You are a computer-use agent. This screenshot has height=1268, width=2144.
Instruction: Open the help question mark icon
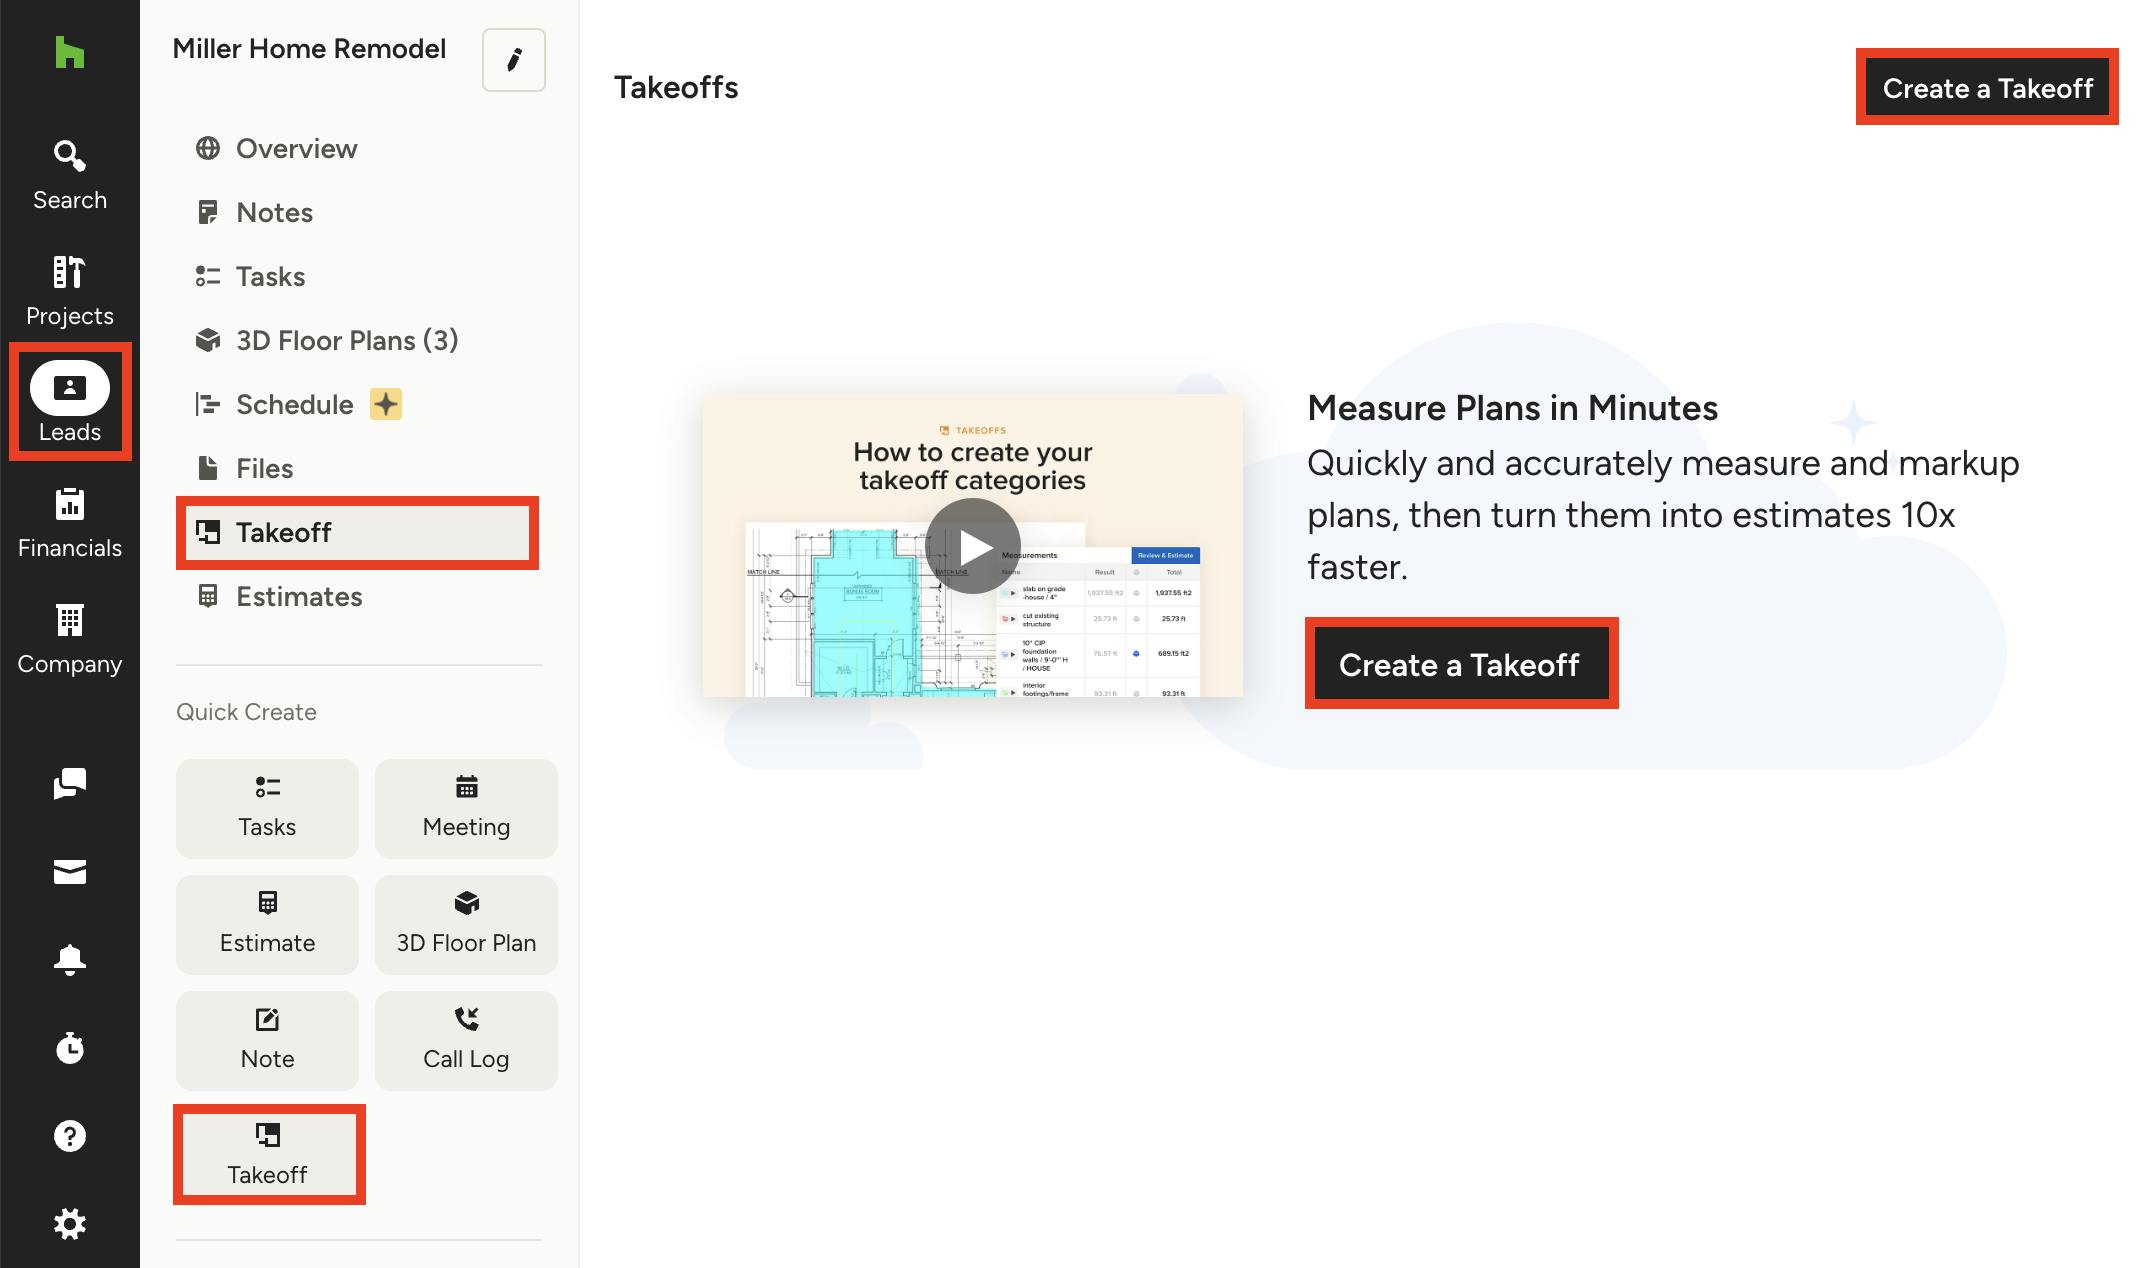[x=69, y=1136]
